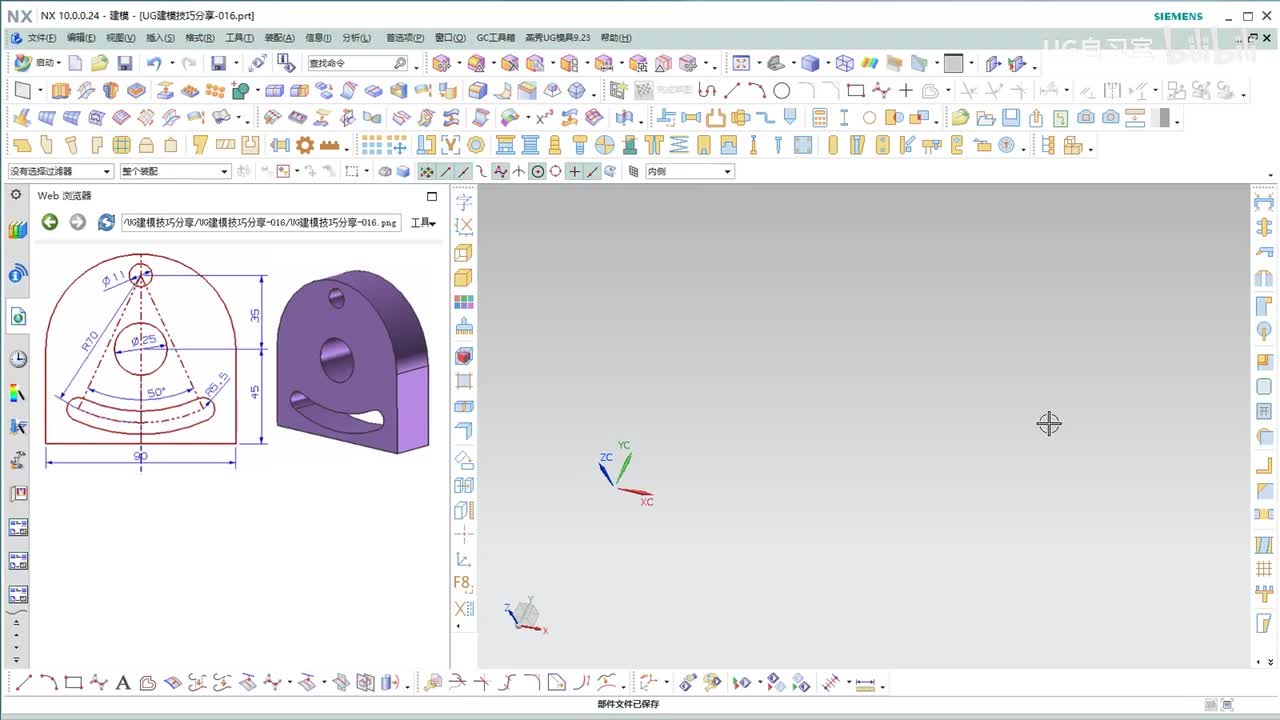Choose the point (plus) tool in the top curve toolbar

pyautogui.click(x=906, y=91)
